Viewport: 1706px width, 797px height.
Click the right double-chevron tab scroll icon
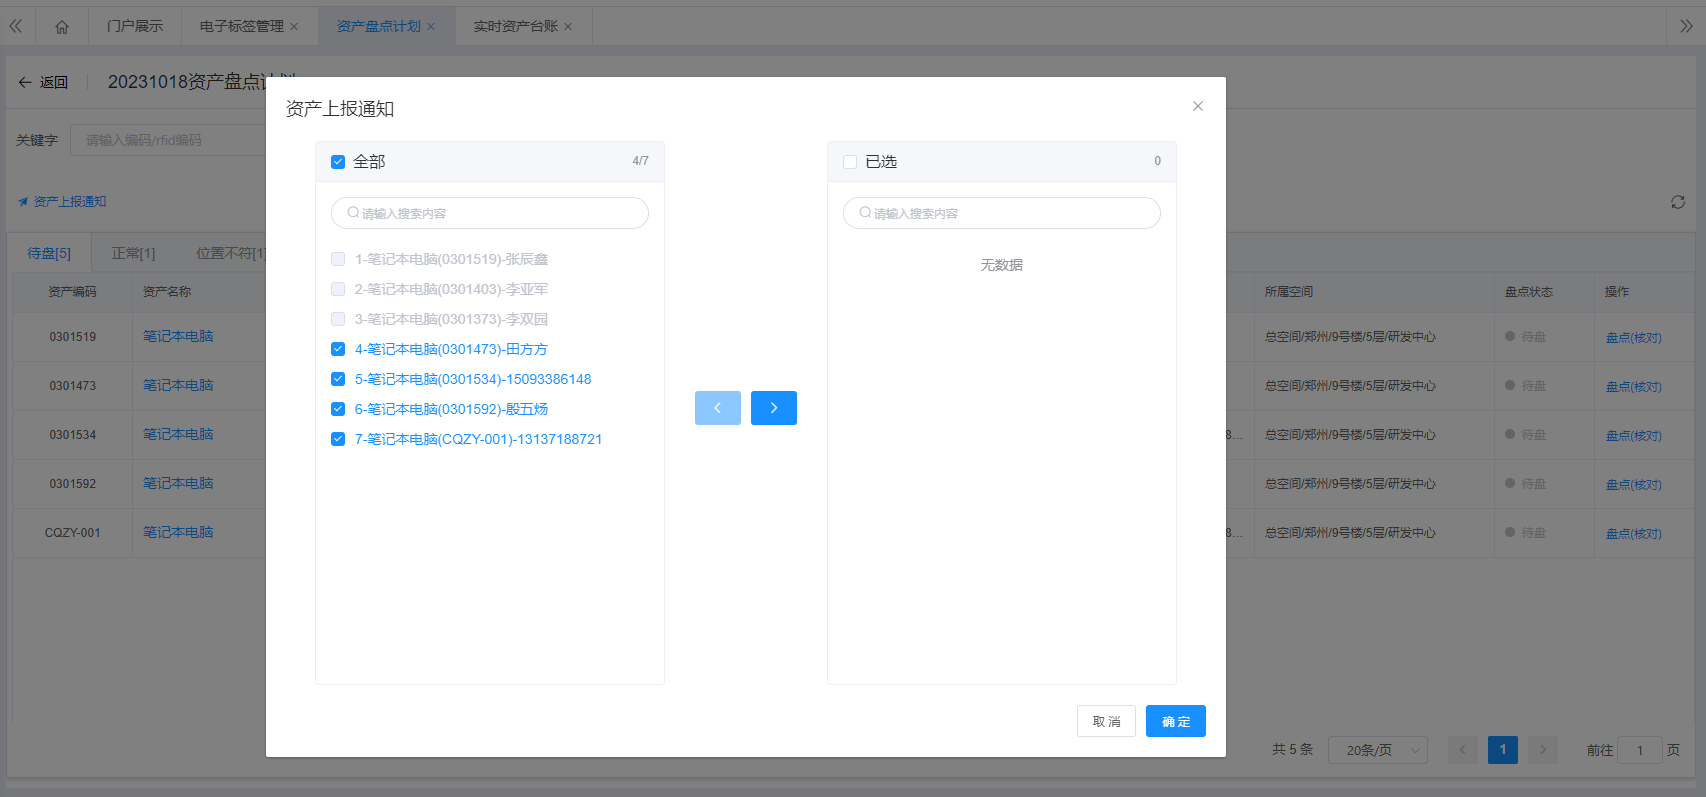point(1685,27)
